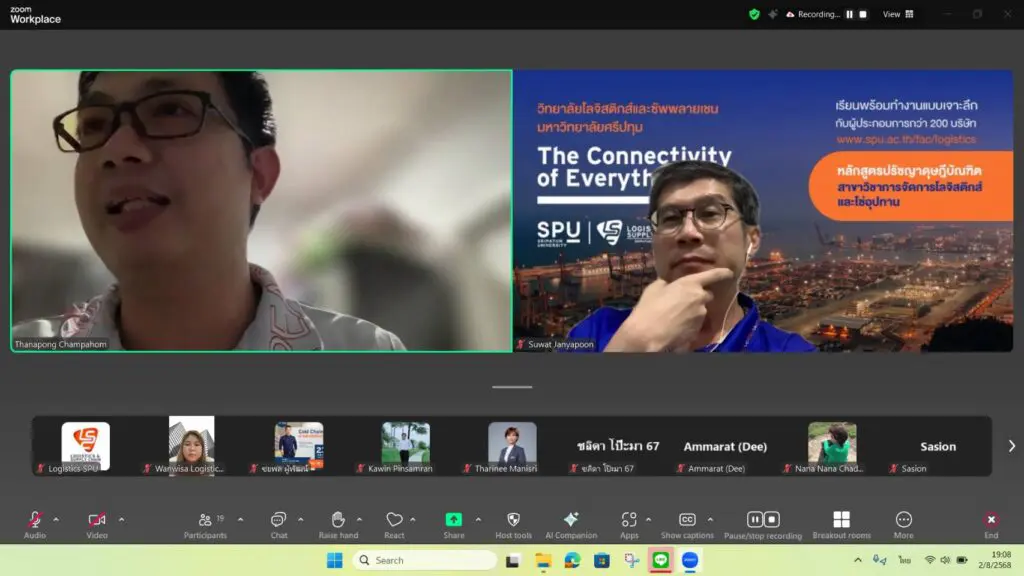Launch Microsoft Edge from the taskbar
1024x576 pixels.
click(x=572, y=560)
